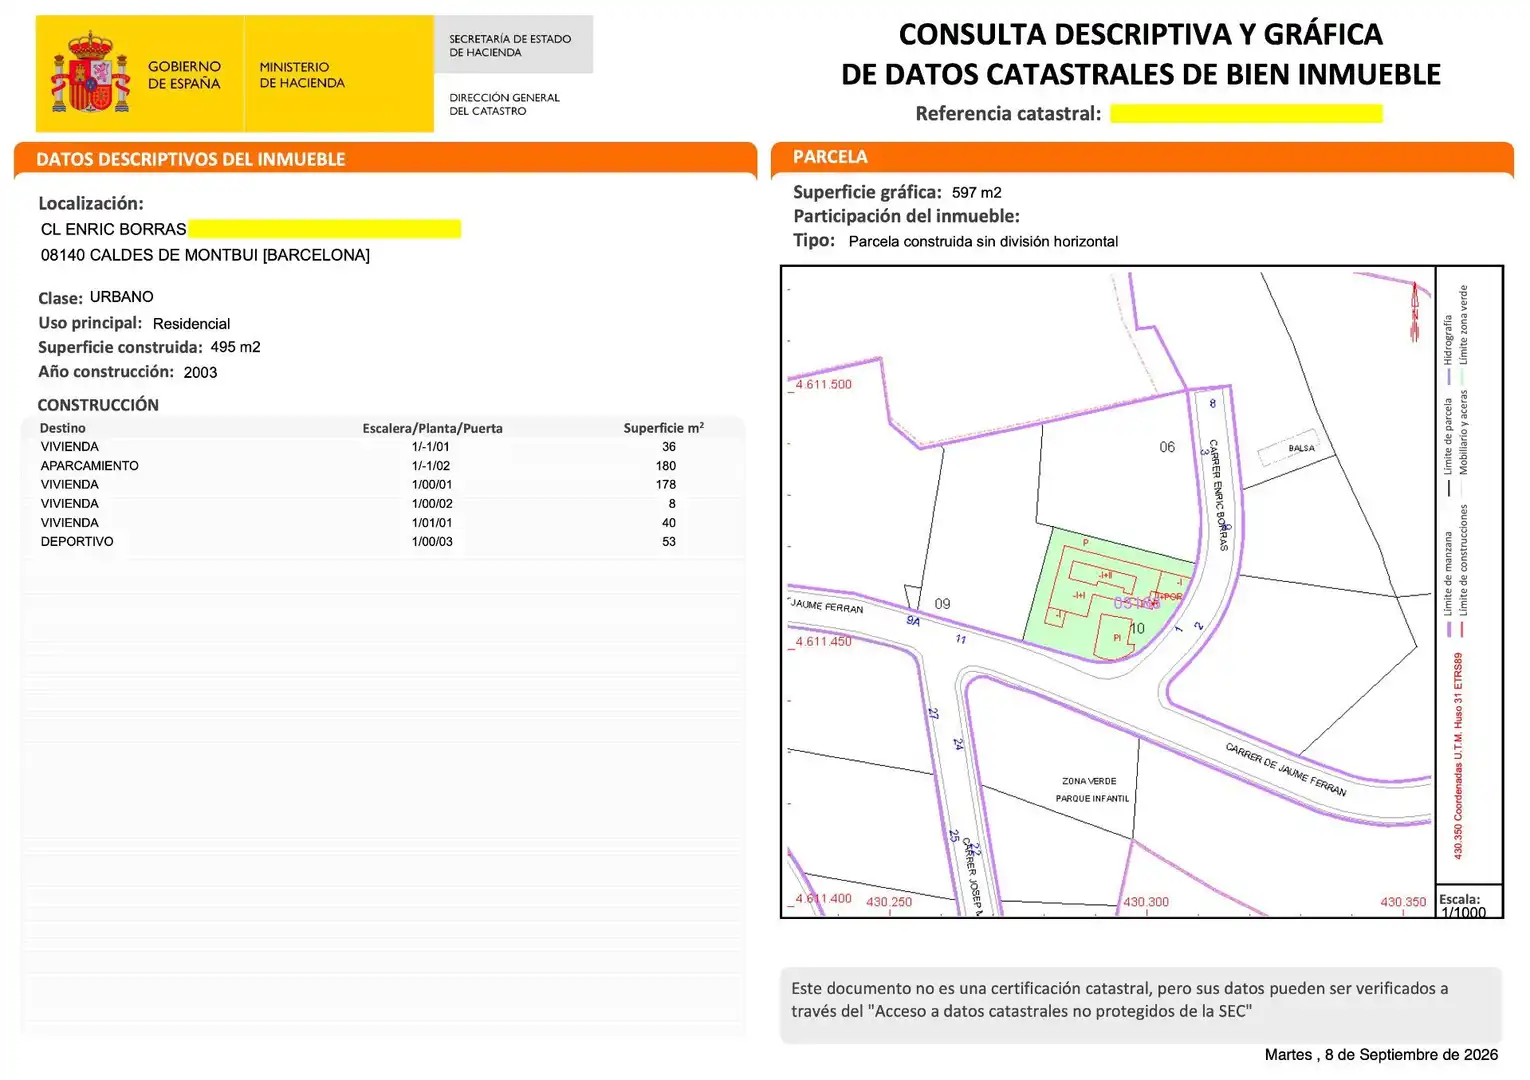This screenshot has height=1080, width=1530.
Task: Click the "4.611.500" coordinate on the map
Action: 824,384
